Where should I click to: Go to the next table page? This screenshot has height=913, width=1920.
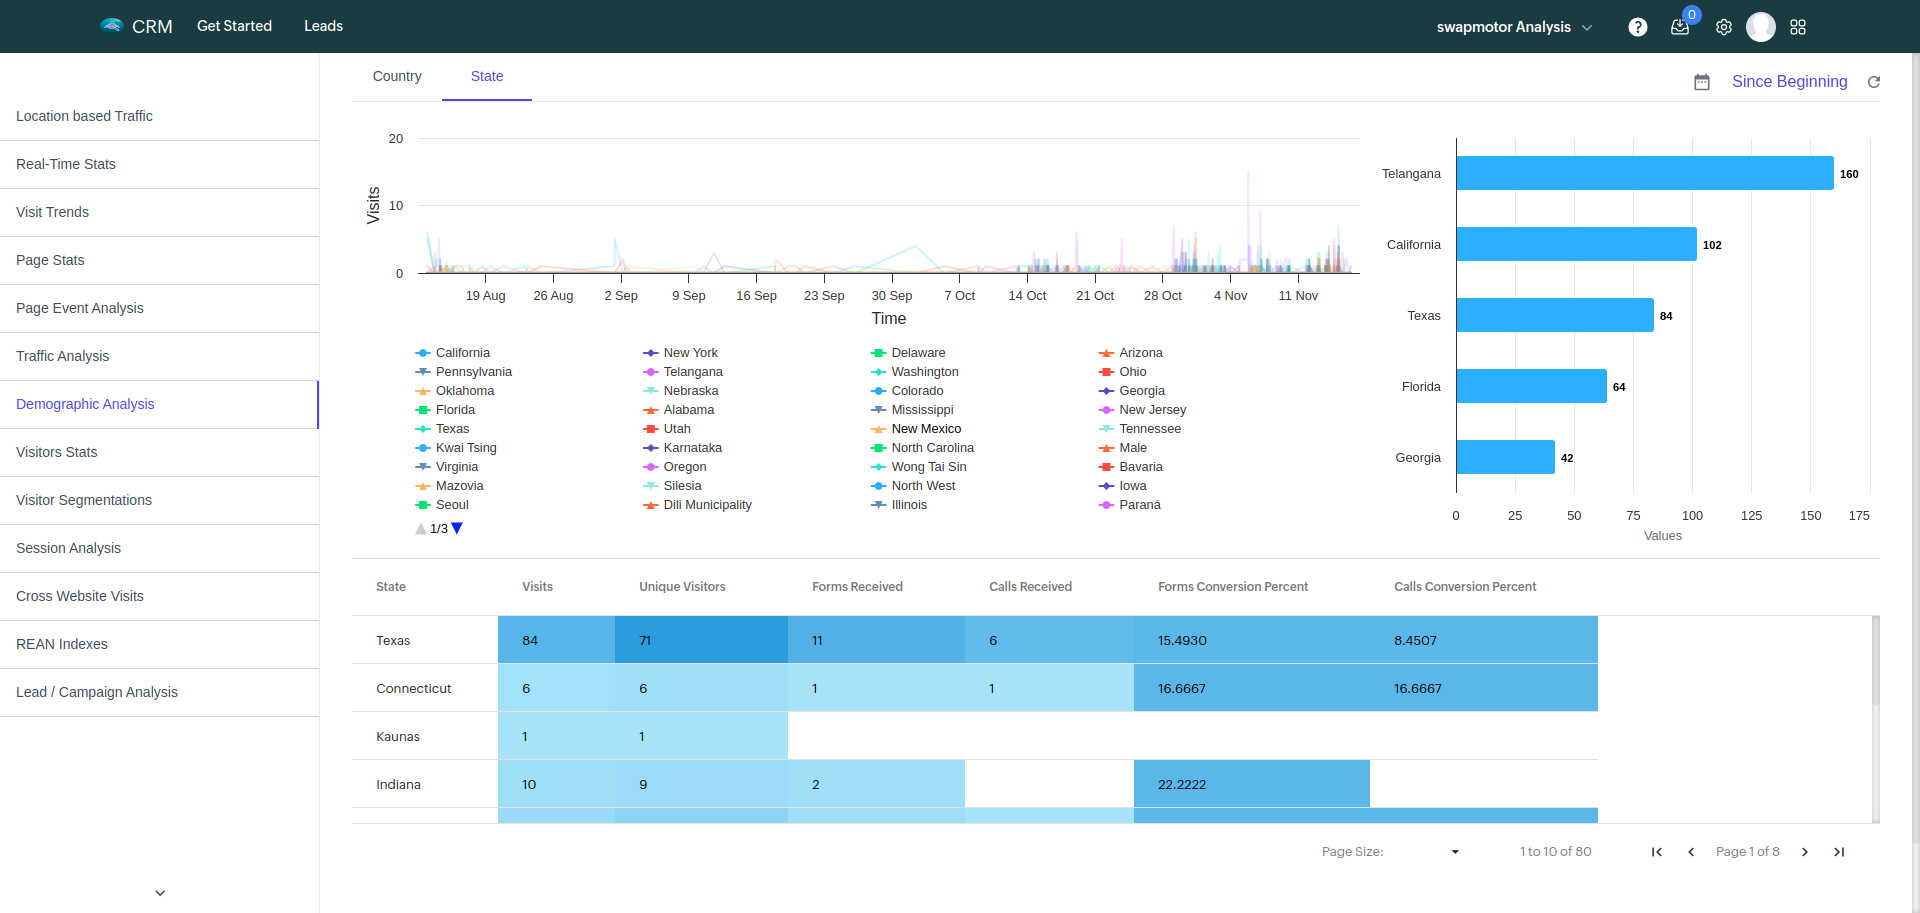1805,852
